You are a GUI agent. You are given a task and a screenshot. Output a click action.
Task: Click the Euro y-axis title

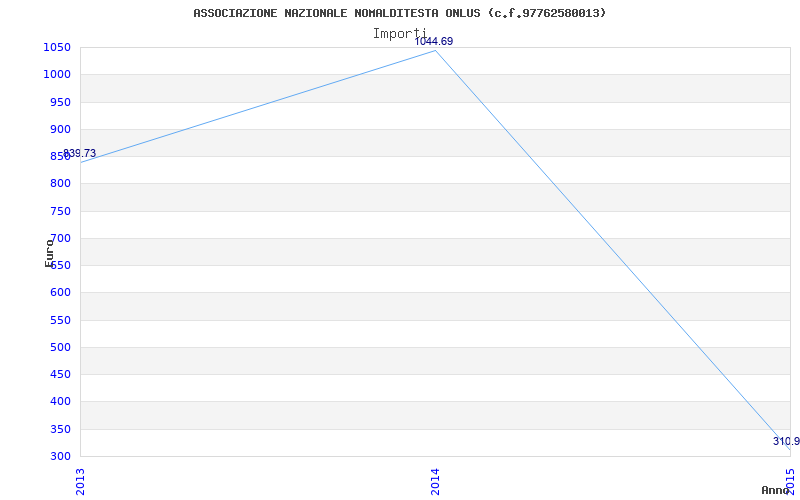49,253
